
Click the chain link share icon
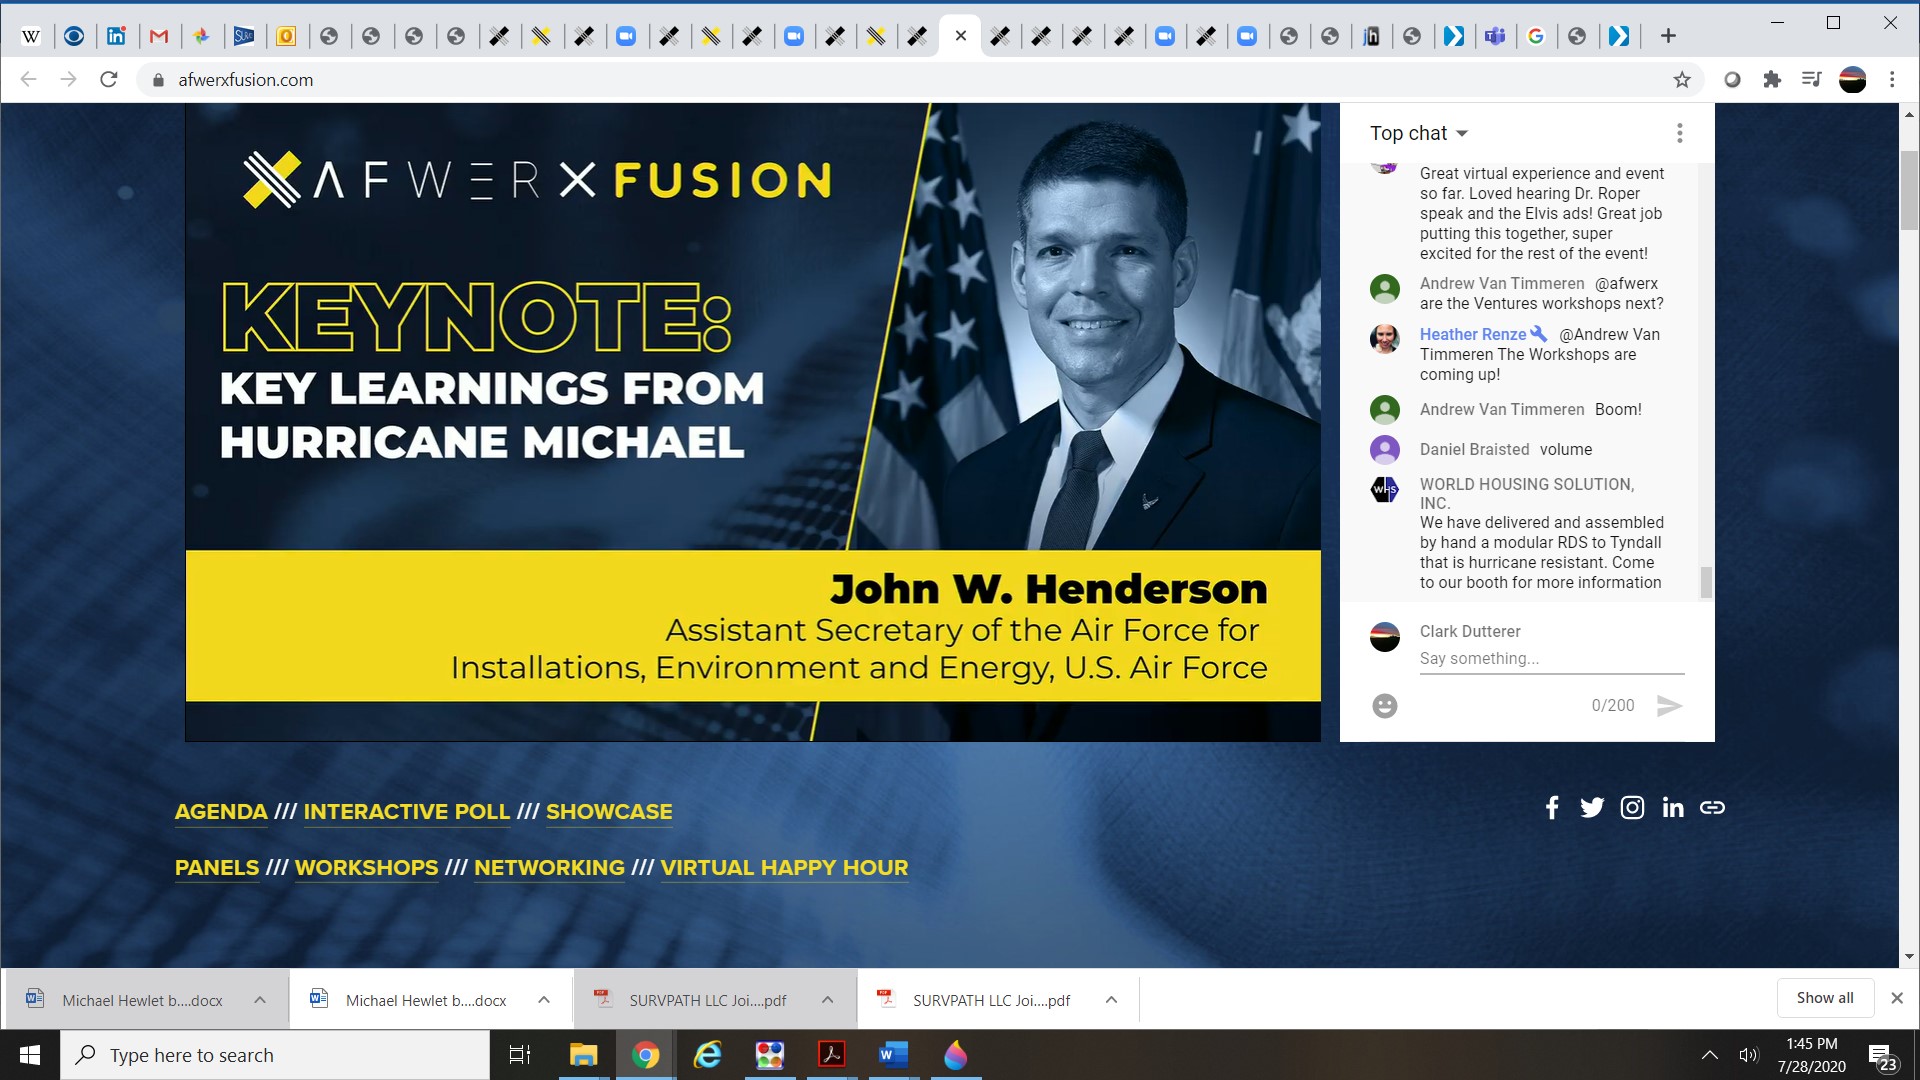(x=1712, y=808)
